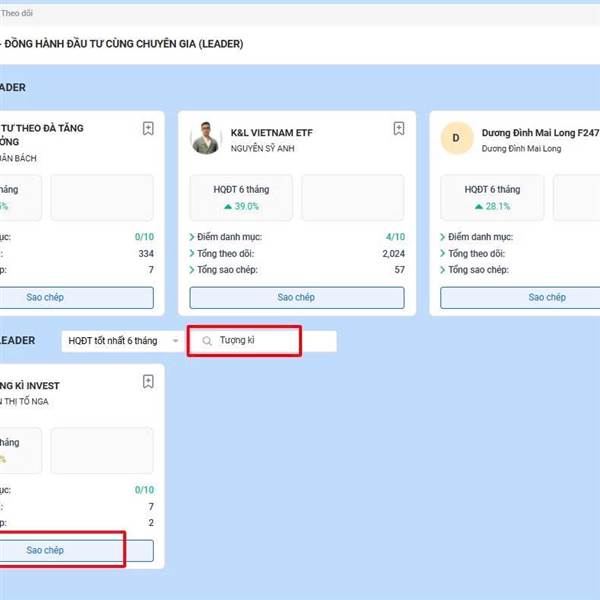This screenshot has width=600, height=600.
Task: Click the 2,024 followers value
Action: coord(393,254)
